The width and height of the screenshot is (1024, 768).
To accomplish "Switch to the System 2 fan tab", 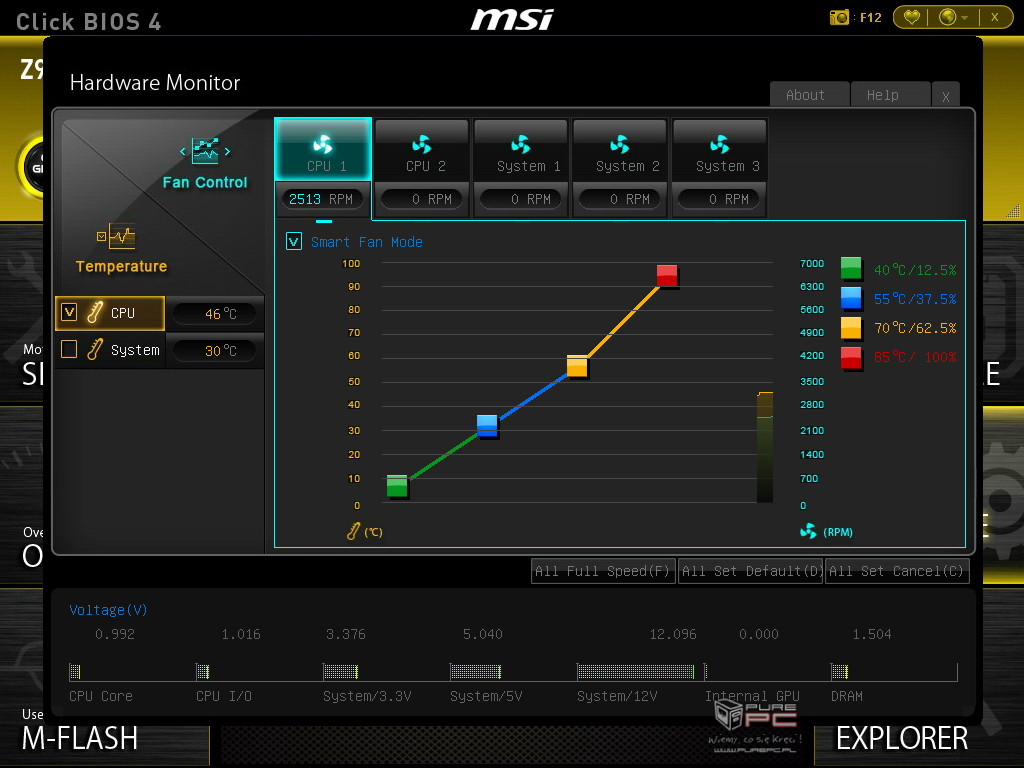I will [620, 150].
